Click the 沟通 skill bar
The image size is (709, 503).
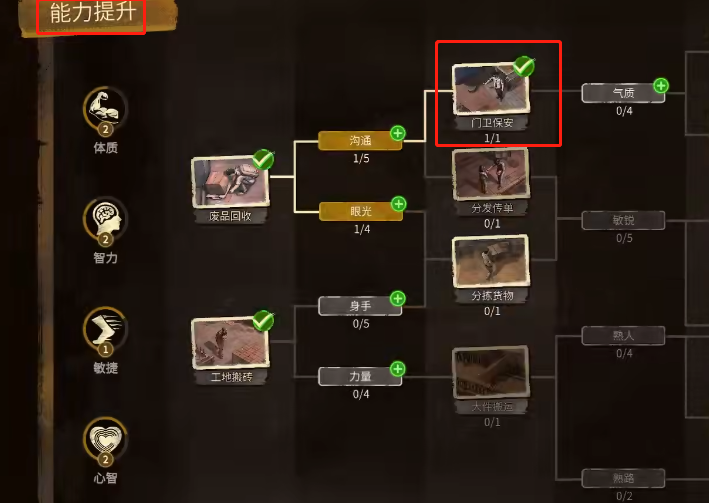[x=360, y=141]
